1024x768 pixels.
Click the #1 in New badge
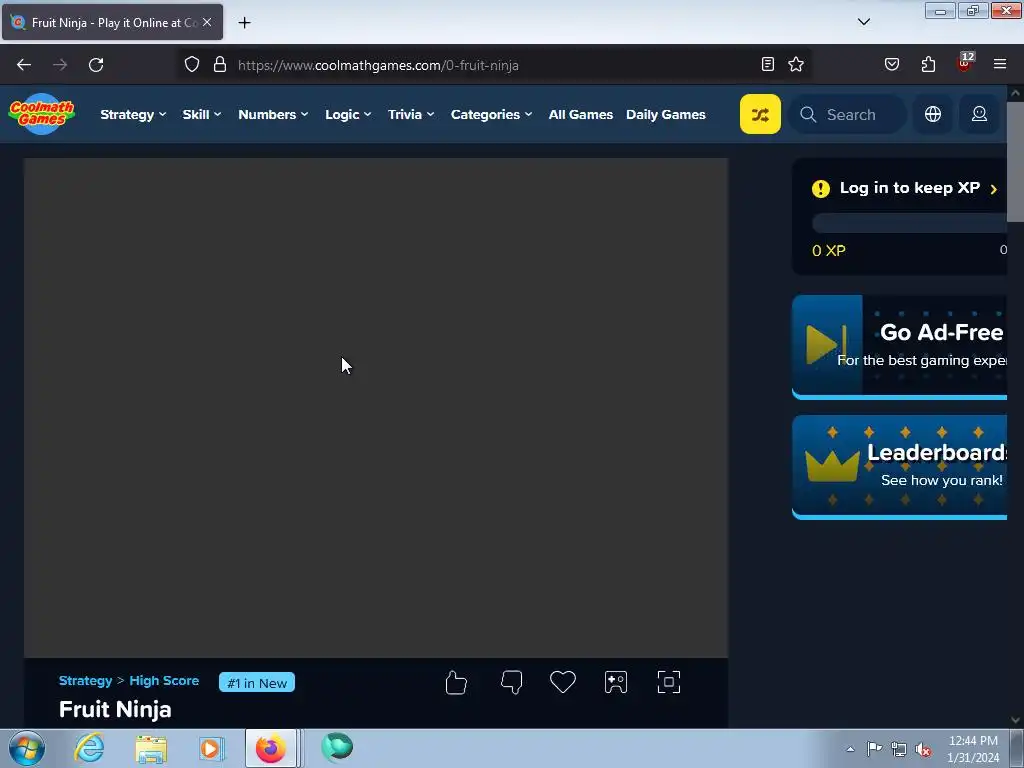pyautogui.click(x=257, y=682)
